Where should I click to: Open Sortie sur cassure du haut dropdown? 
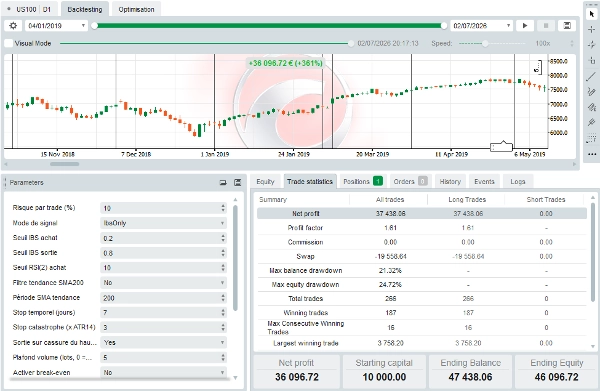pyautogui.click(x=163, y=342)
